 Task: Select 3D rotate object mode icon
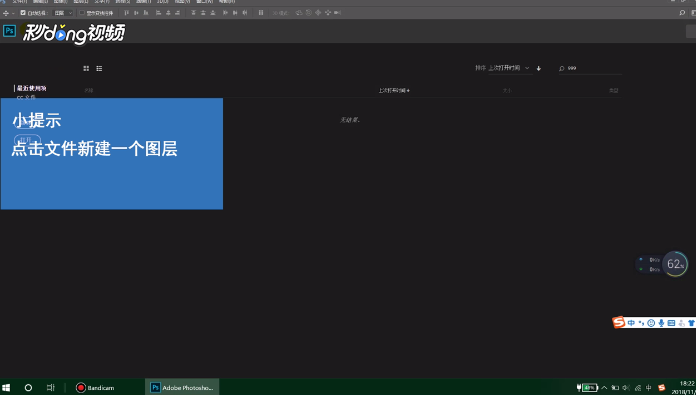click(x=299, y=13)
